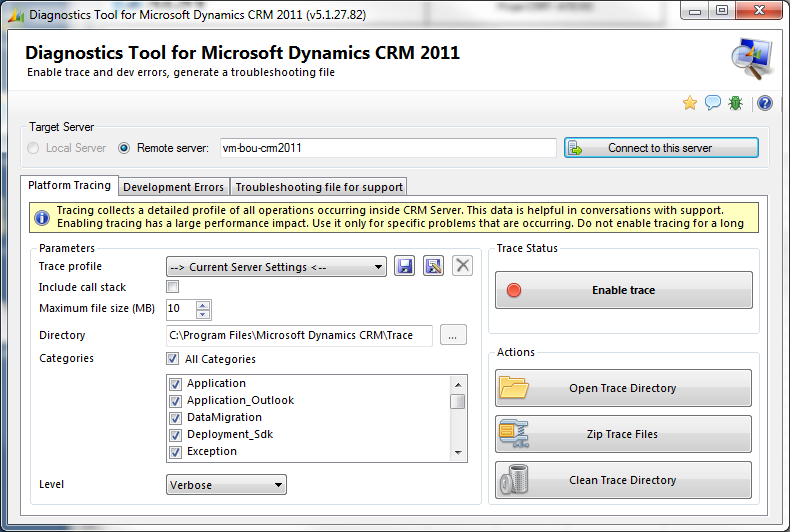Click Connect to this server button
Viewport: 790px width, 532px height.
(x=661, y=148)
